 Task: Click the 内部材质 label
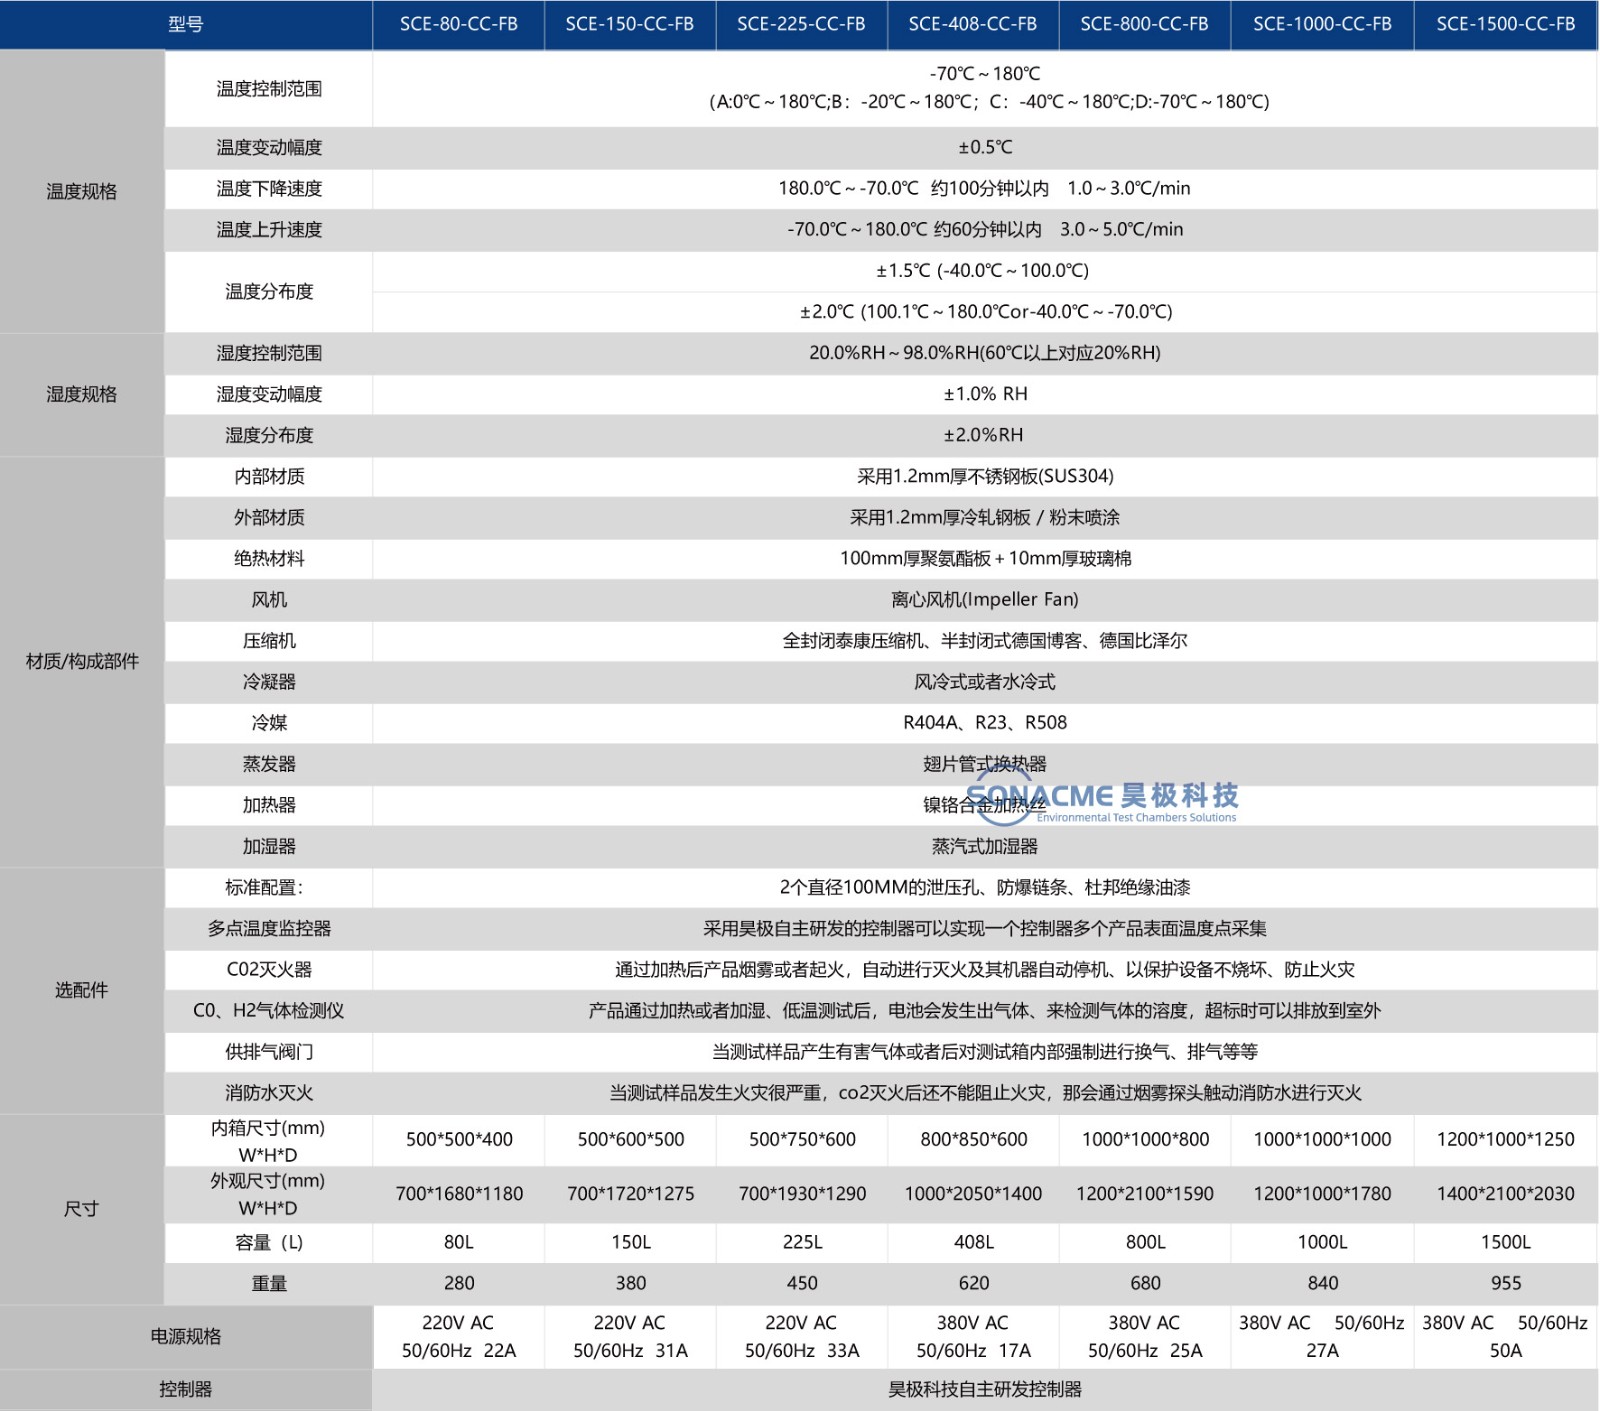[x=269, y=476]
